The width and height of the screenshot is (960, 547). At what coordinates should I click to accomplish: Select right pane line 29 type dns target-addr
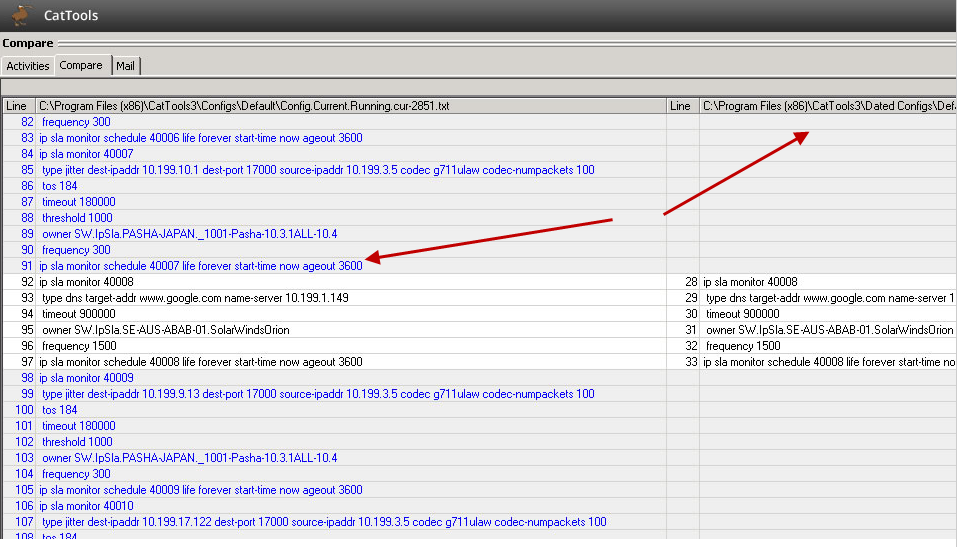click(830, 298)
